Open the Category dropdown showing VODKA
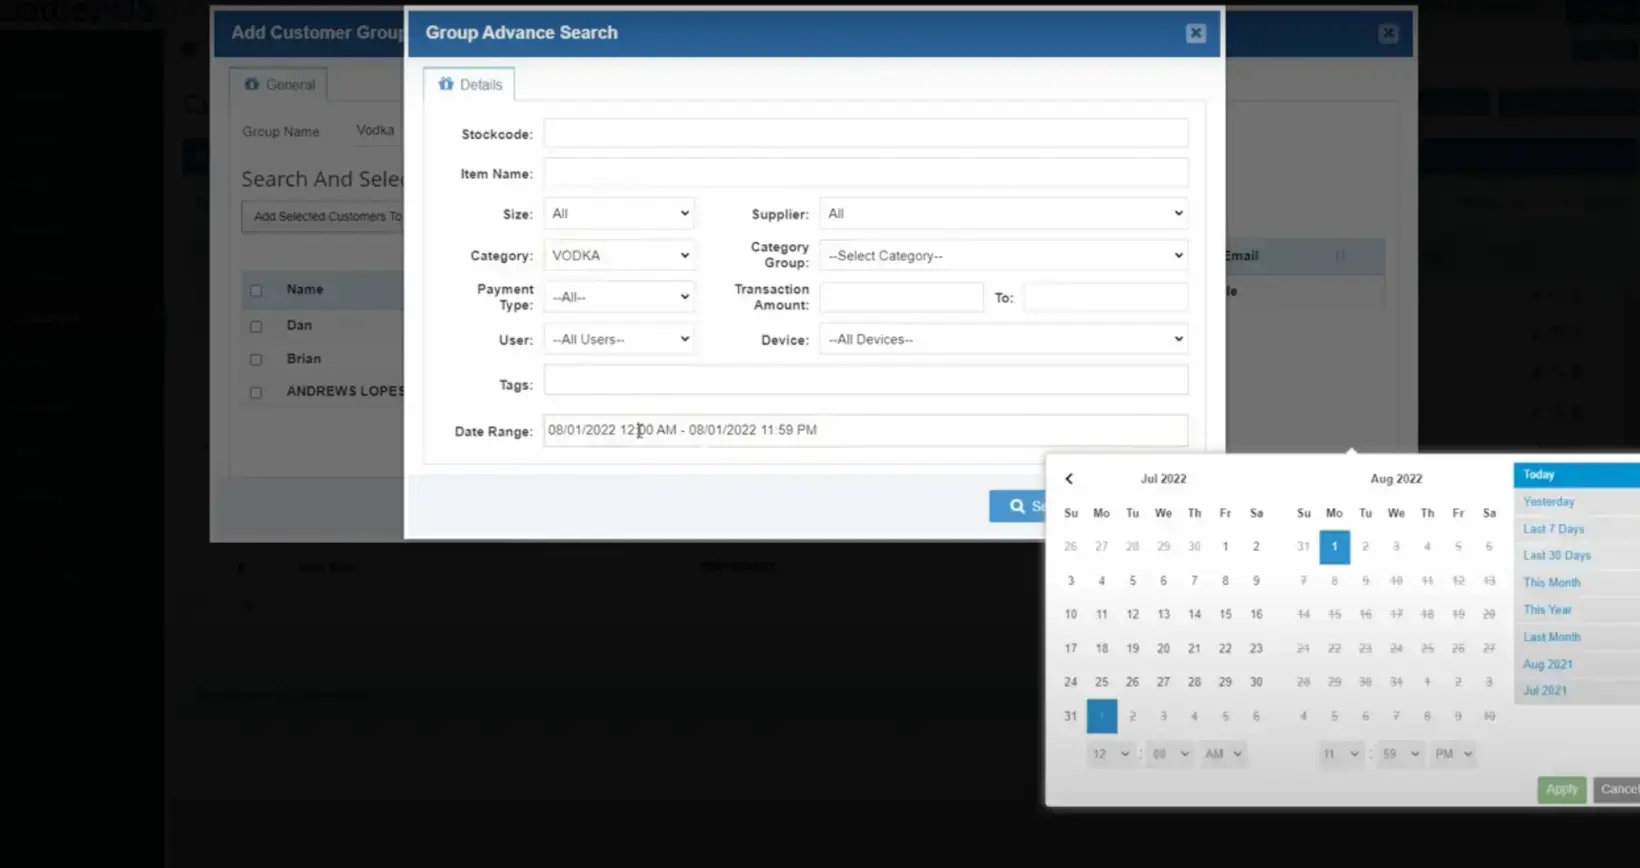1640x868 pixels. click(619, 256)
